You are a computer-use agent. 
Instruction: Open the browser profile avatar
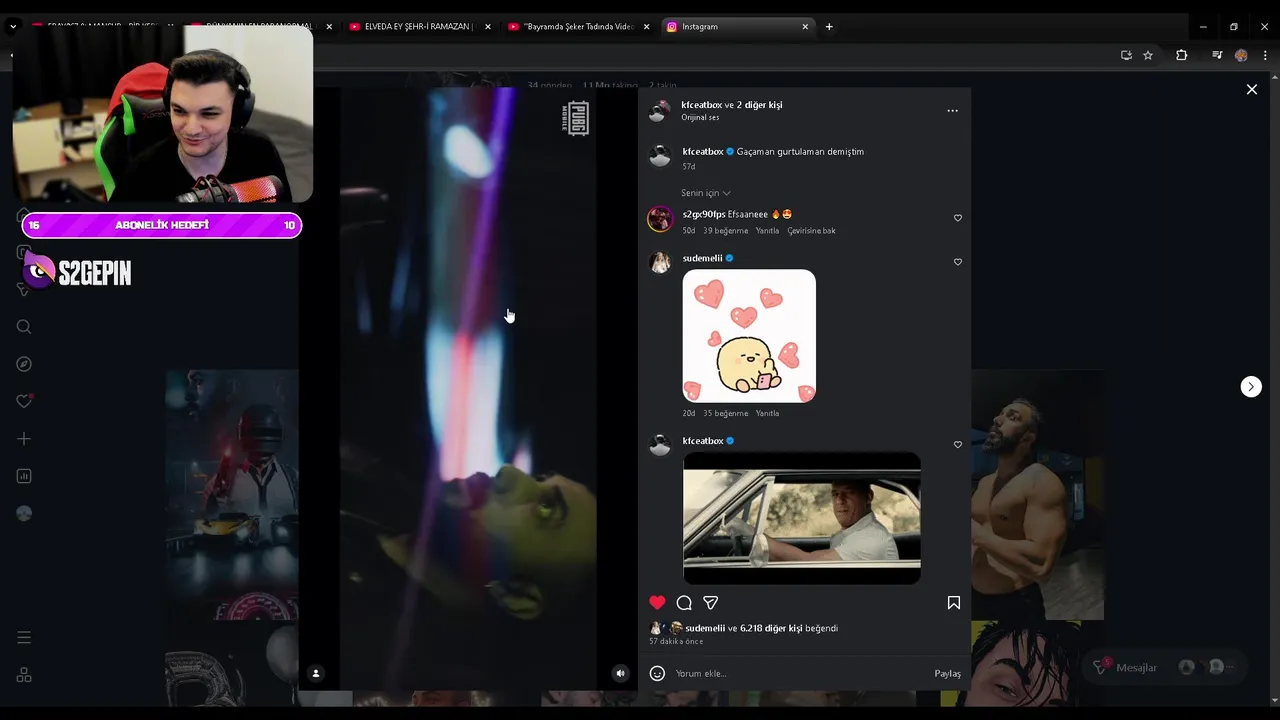(x=1241, y=55)
